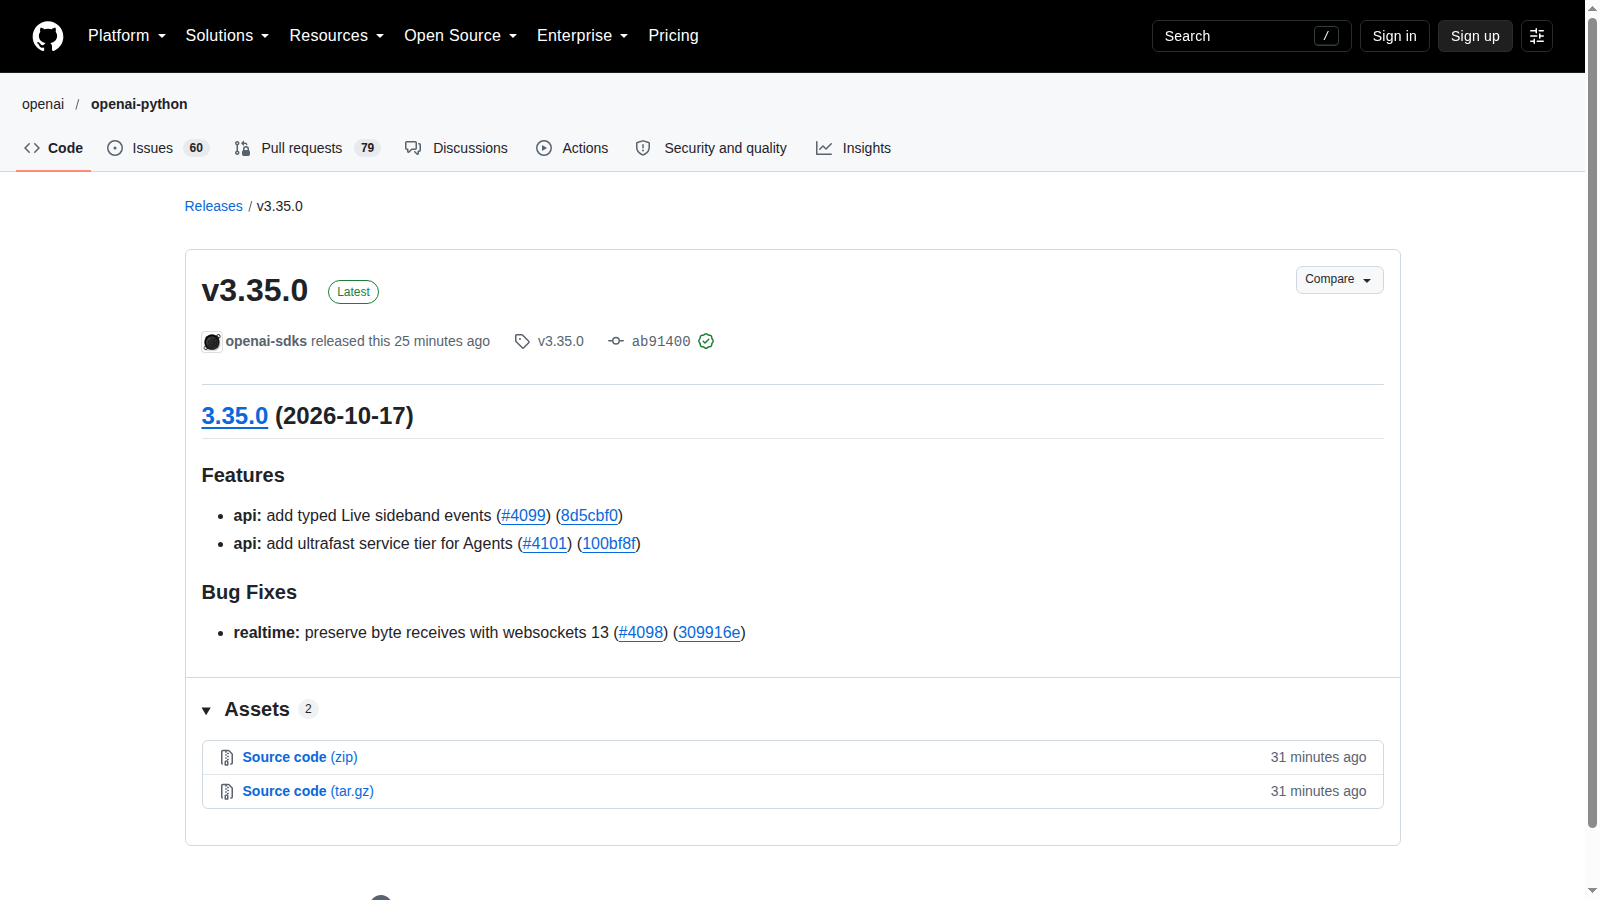Expand the Enterprise menu
This screenshot has width=1600, height=900.
pyautogui.click(x=583, y=36)
